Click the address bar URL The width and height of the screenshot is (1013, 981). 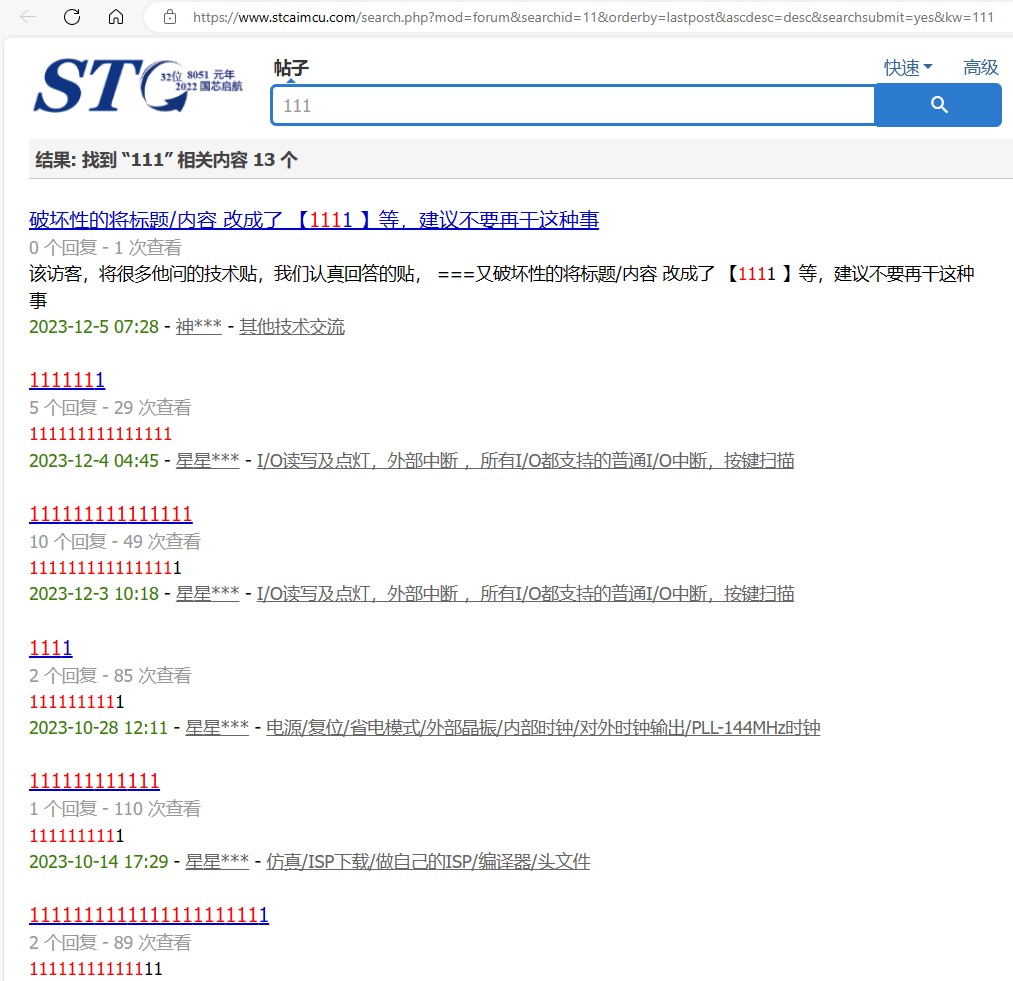[592, 17]
